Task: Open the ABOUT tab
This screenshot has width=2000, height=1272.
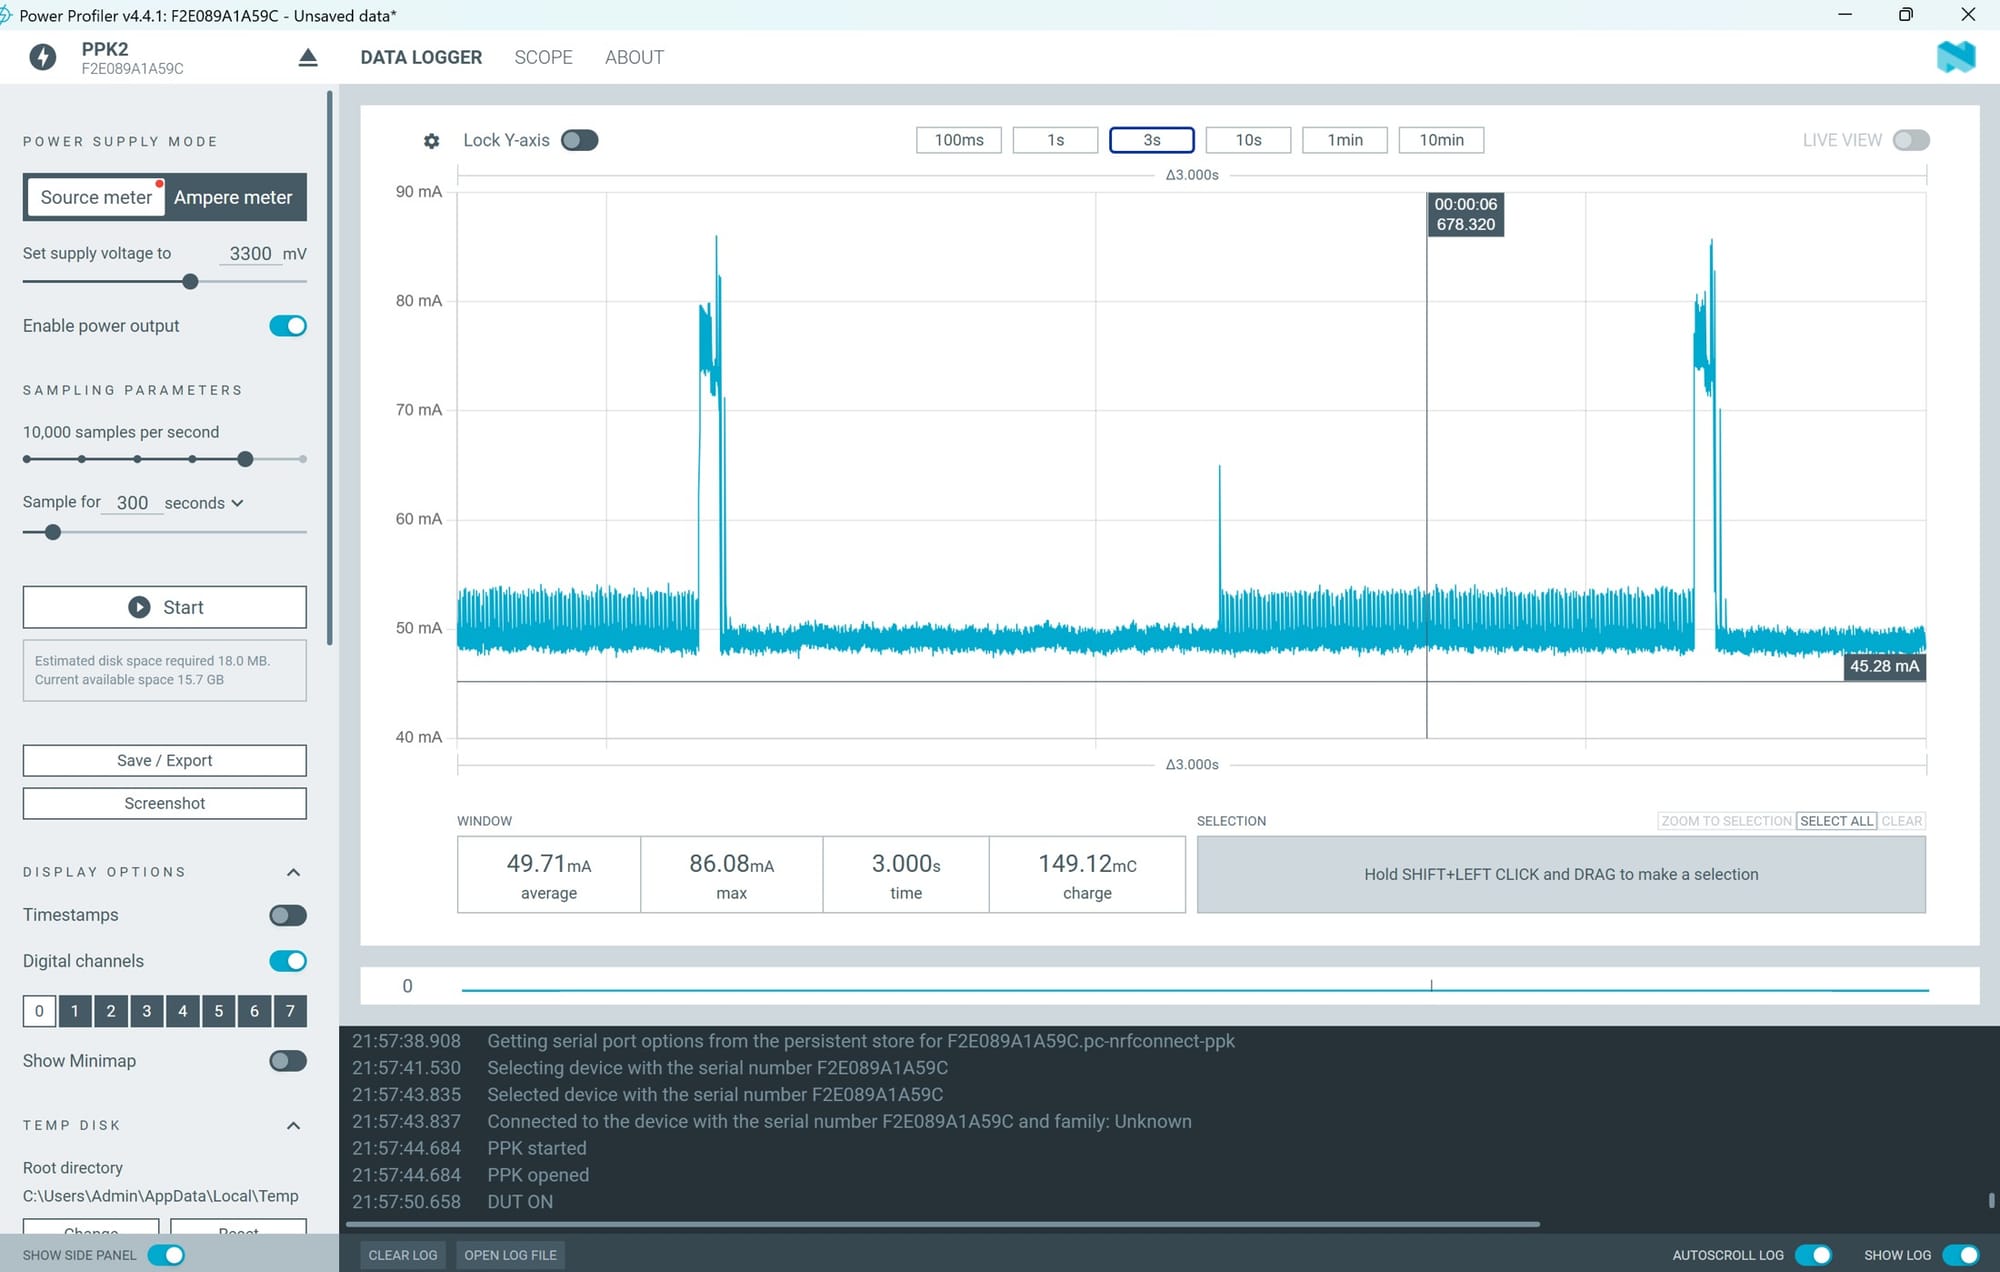Action: click(634, 57)
